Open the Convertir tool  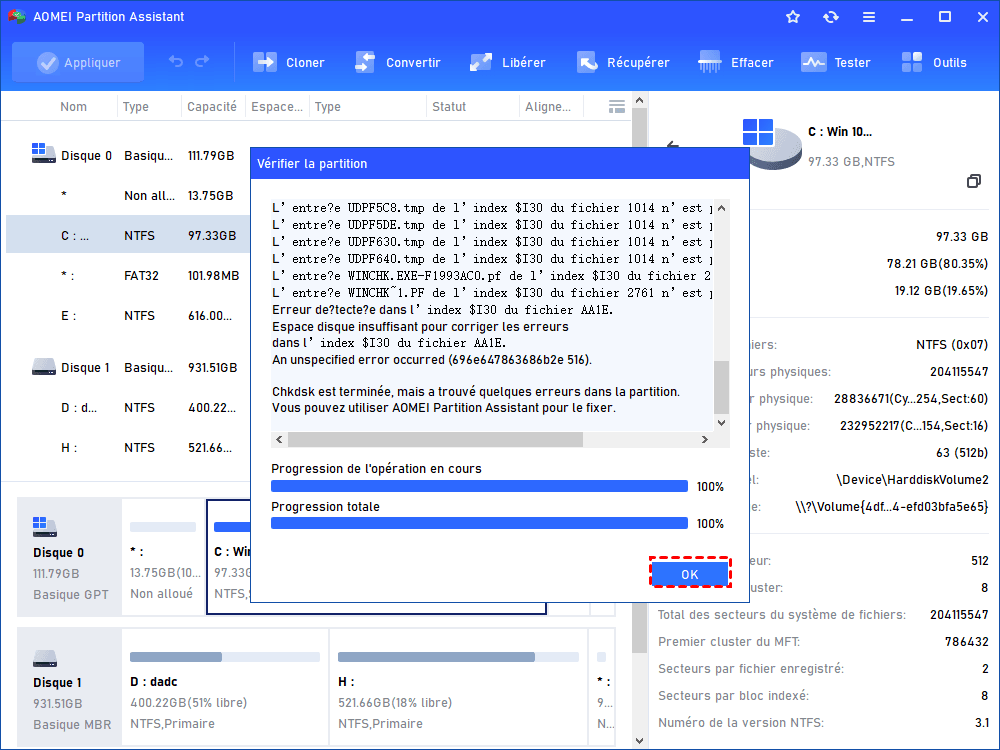click(x=366, y=62)
